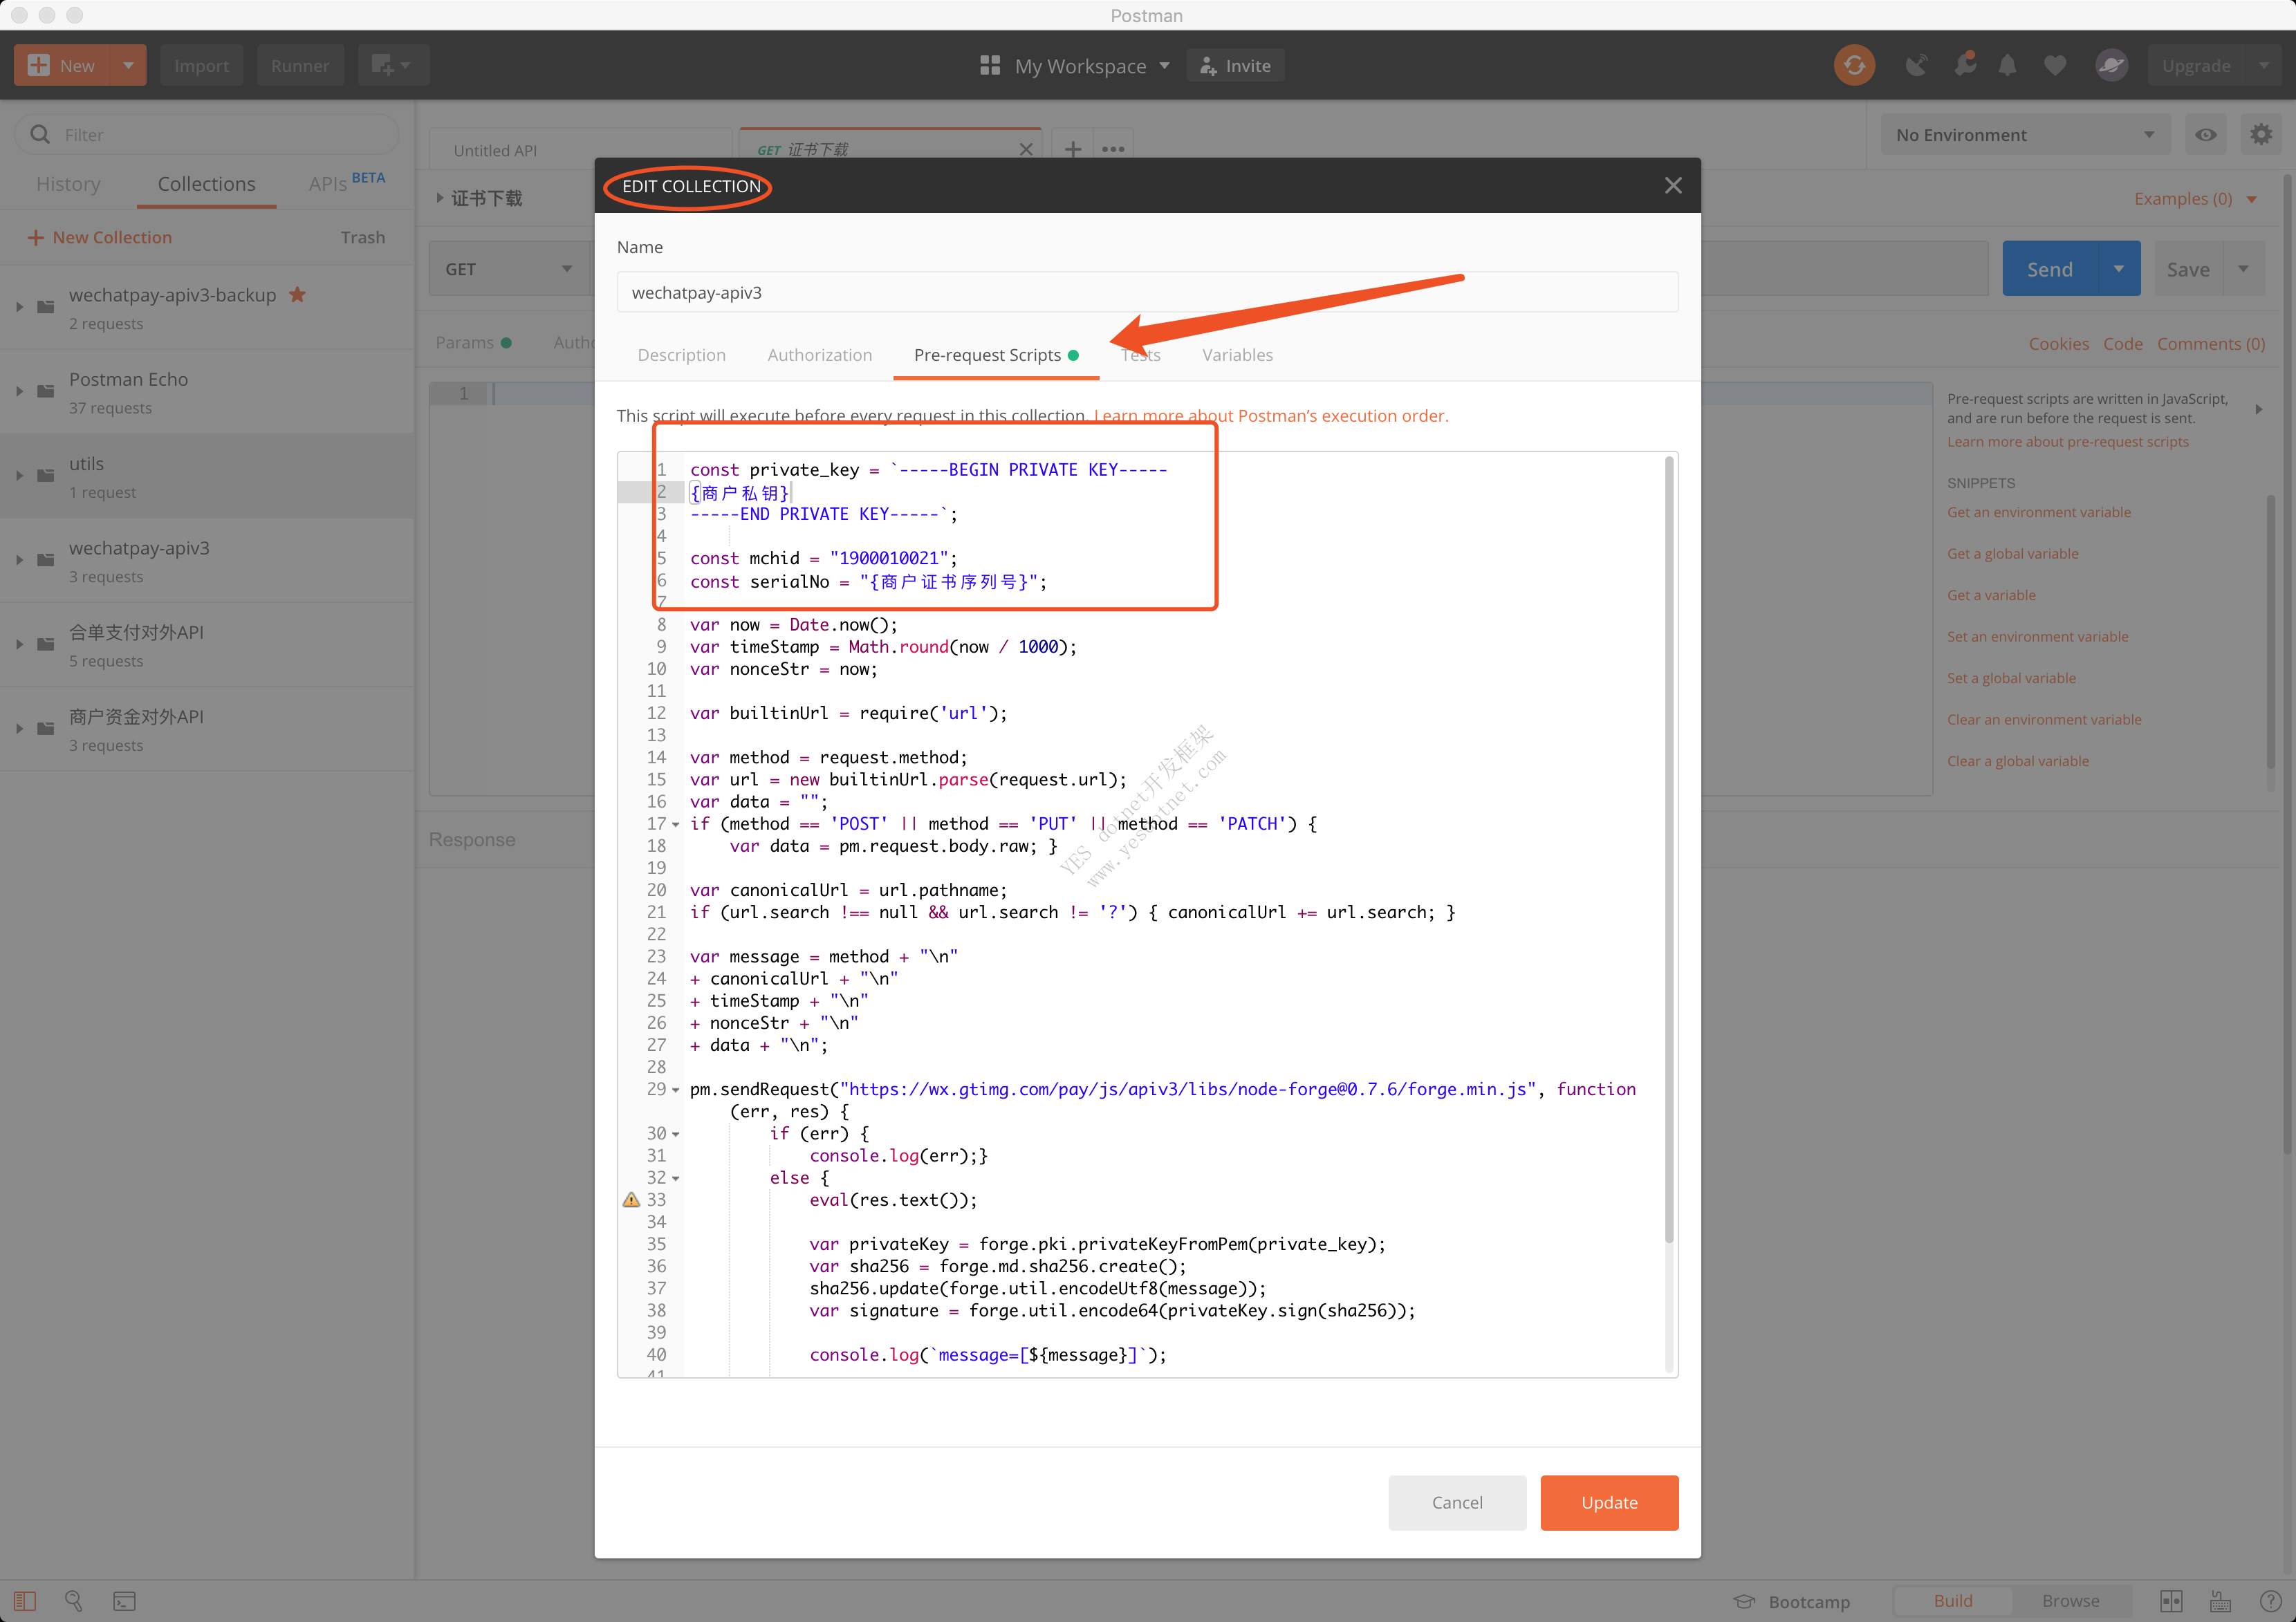Open Learn more about Postman's execution order link
2296x1622 pixels.
click(1270, 415)
